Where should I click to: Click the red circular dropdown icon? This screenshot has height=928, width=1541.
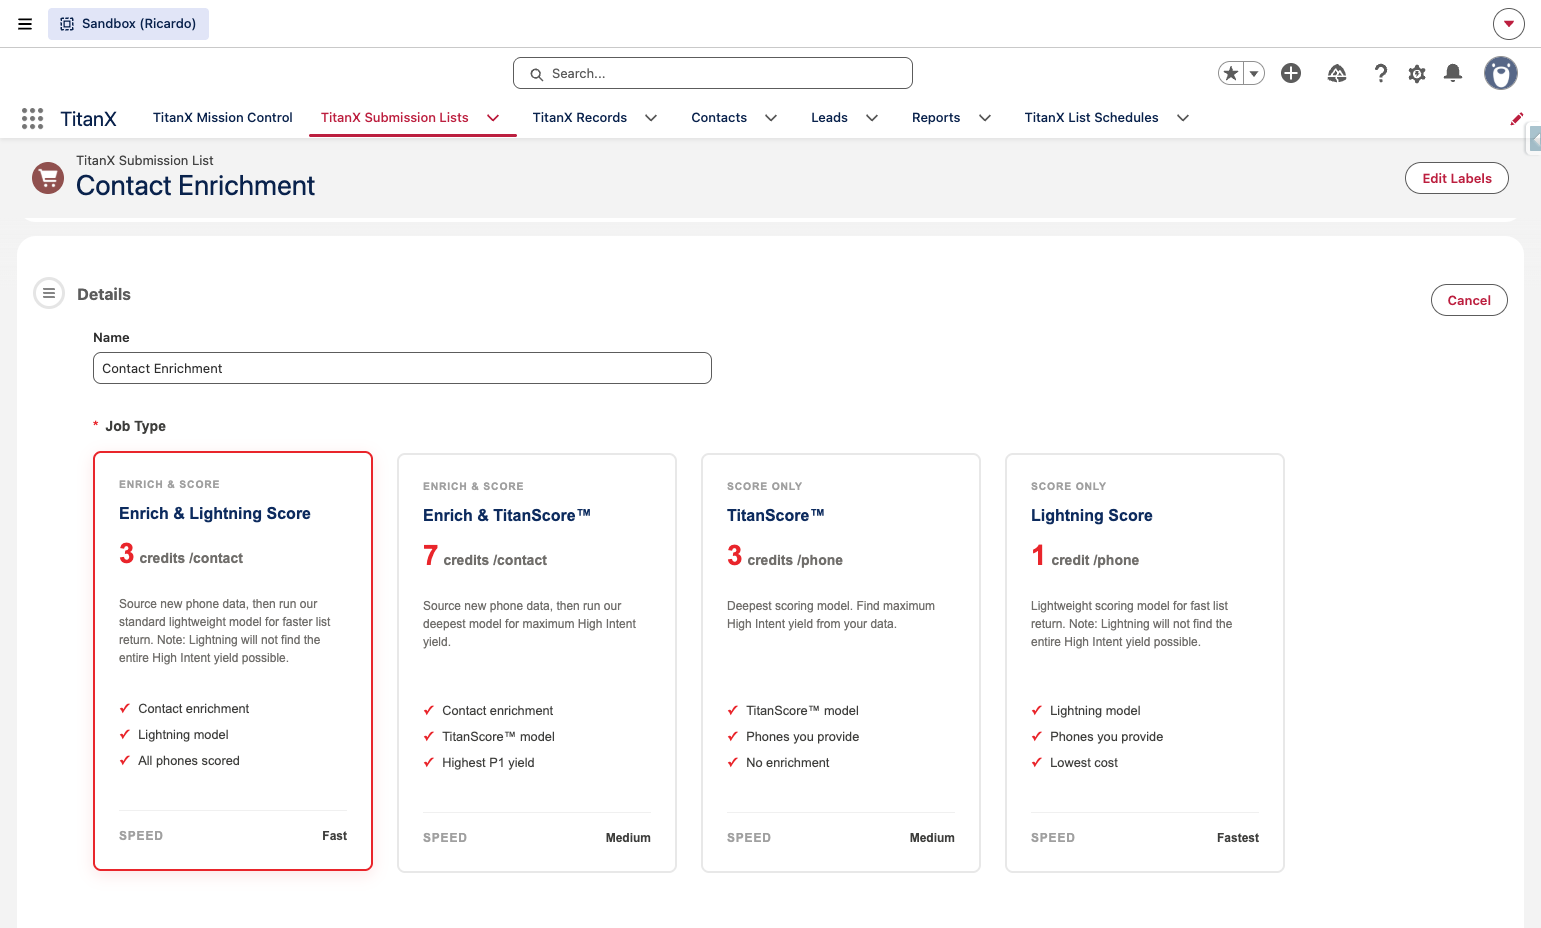(x=1509, y=24)
